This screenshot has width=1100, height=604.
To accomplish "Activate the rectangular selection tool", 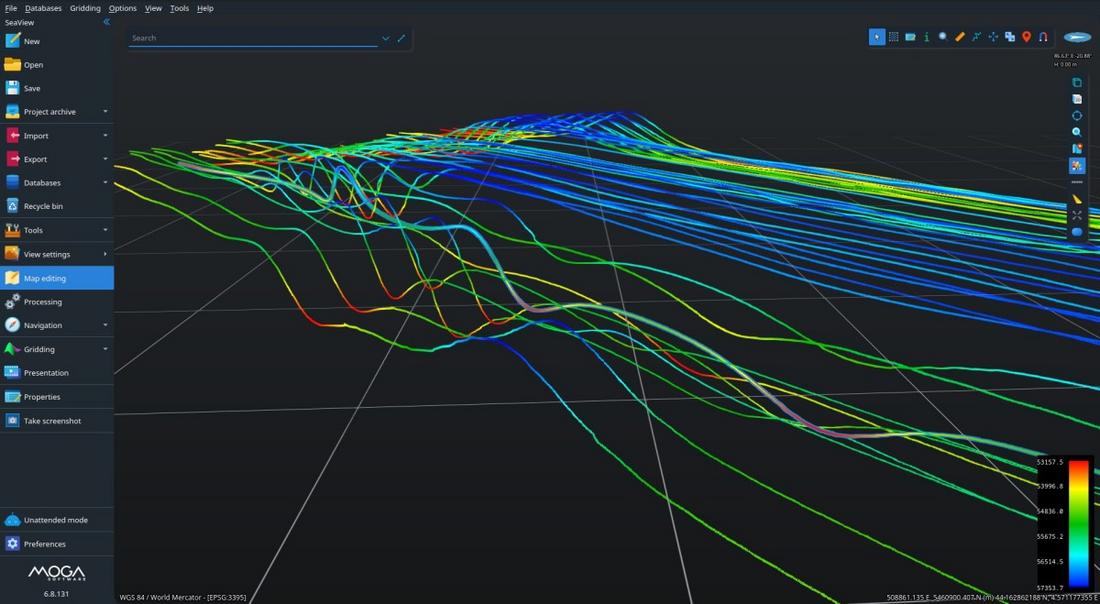I will click(x=894, y=37).
